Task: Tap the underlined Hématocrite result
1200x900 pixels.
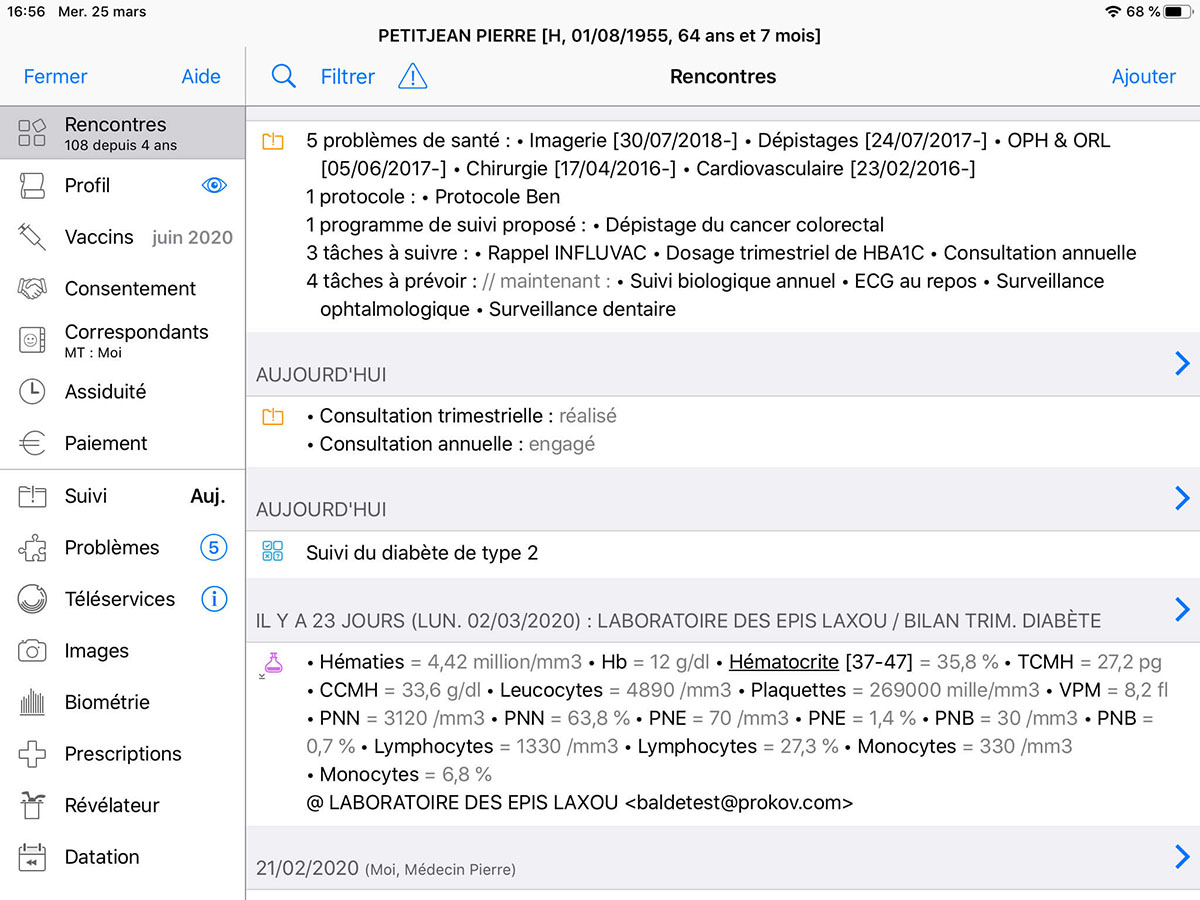Action: coord(783,662)
